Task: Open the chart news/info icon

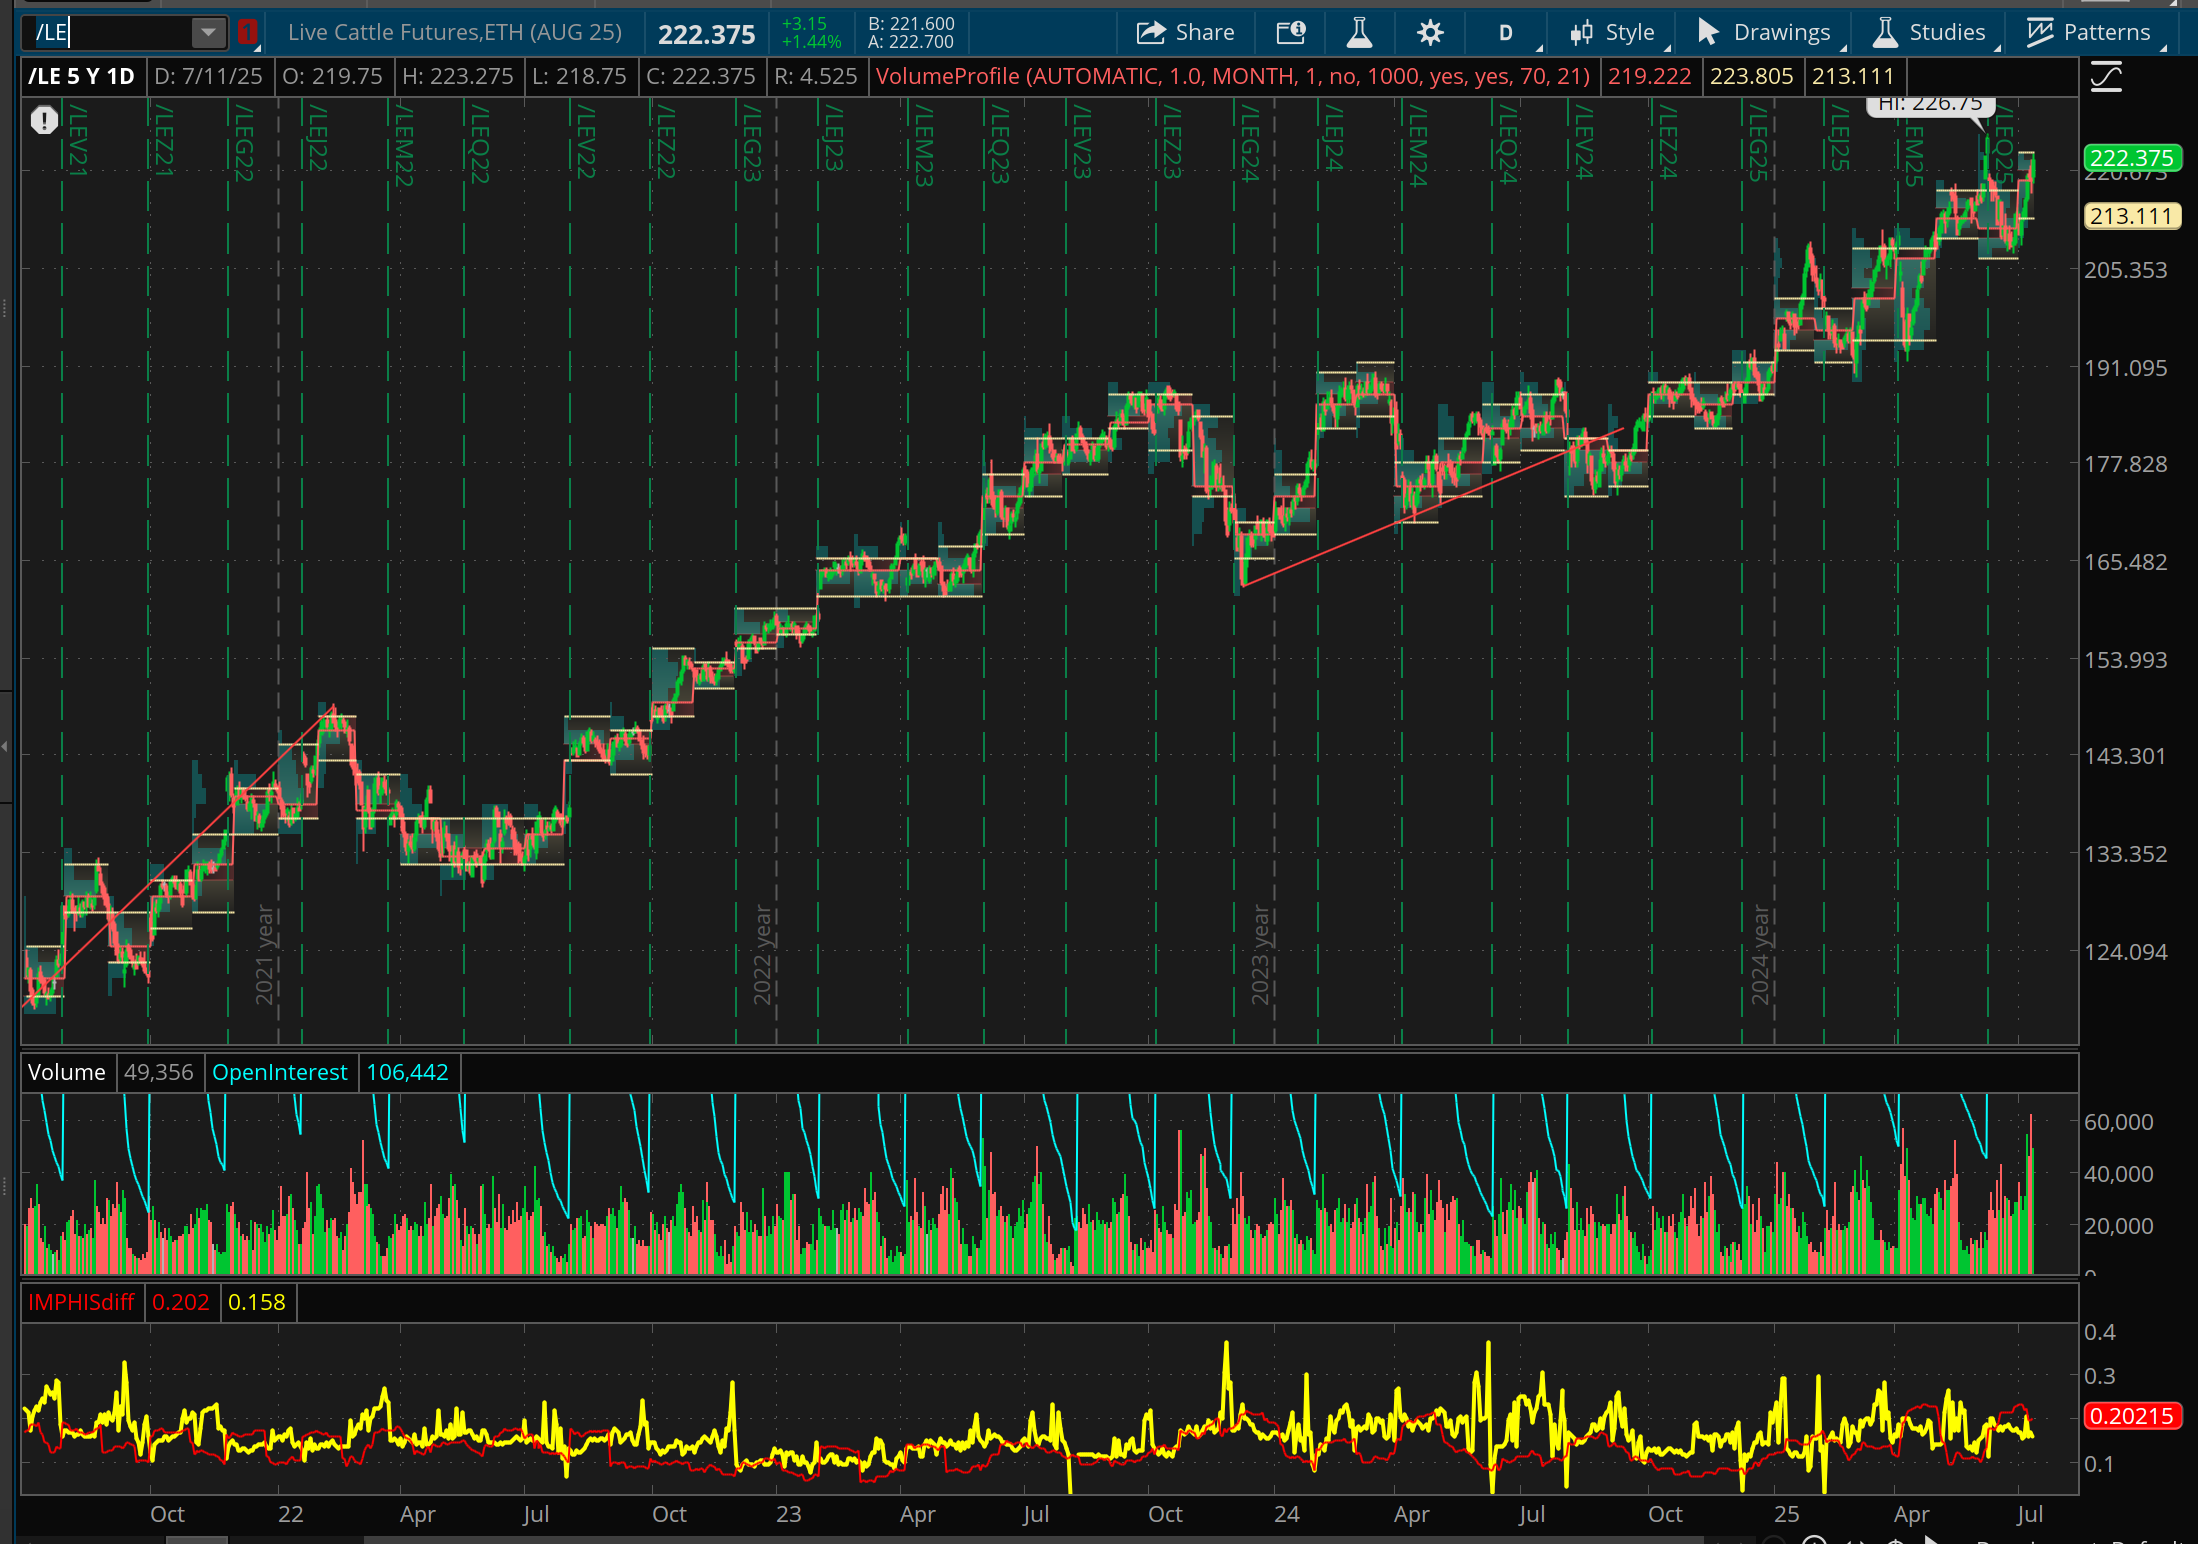Action: 1290,33
